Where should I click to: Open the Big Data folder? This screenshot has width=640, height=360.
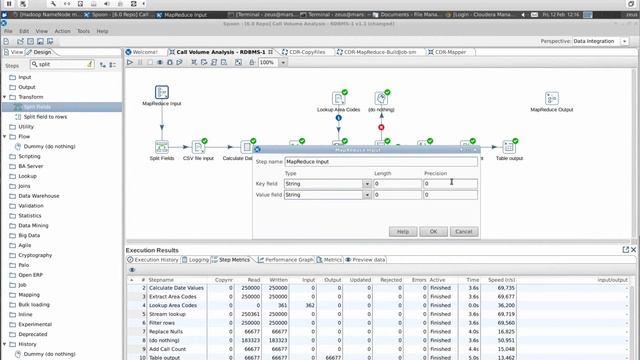click(29, 236)
